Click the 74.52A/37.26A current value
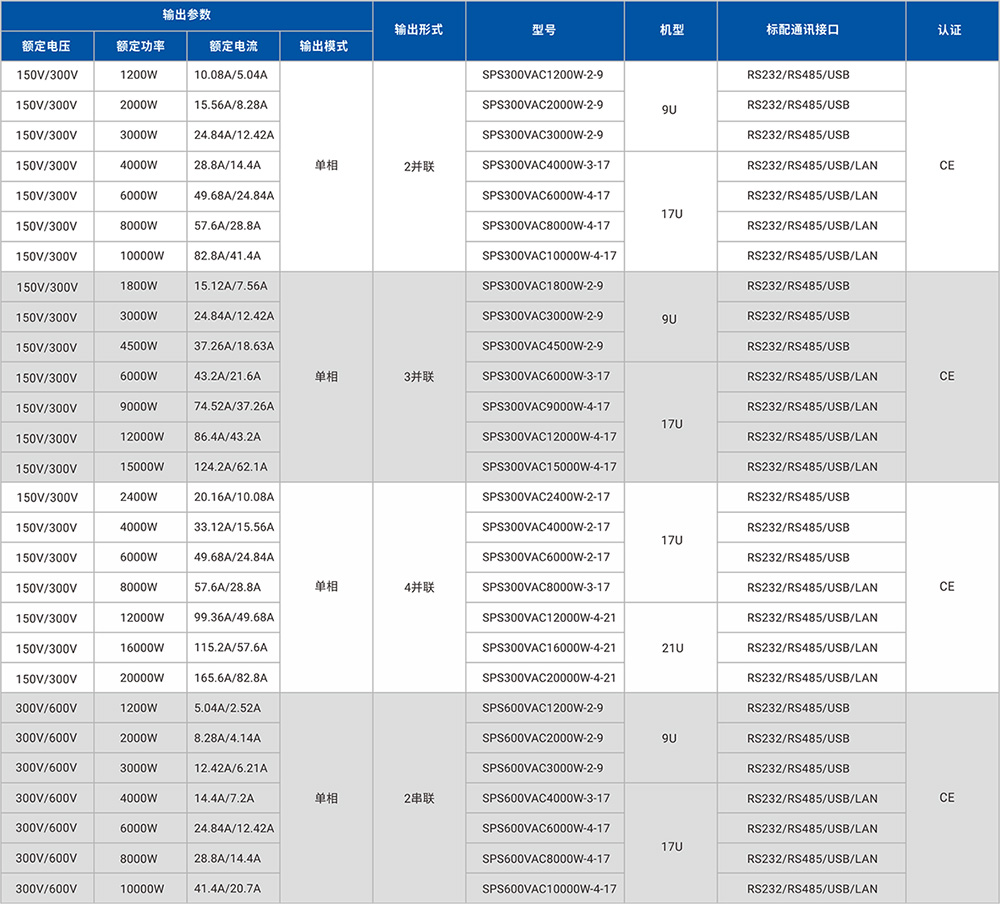 coord(234,406)
